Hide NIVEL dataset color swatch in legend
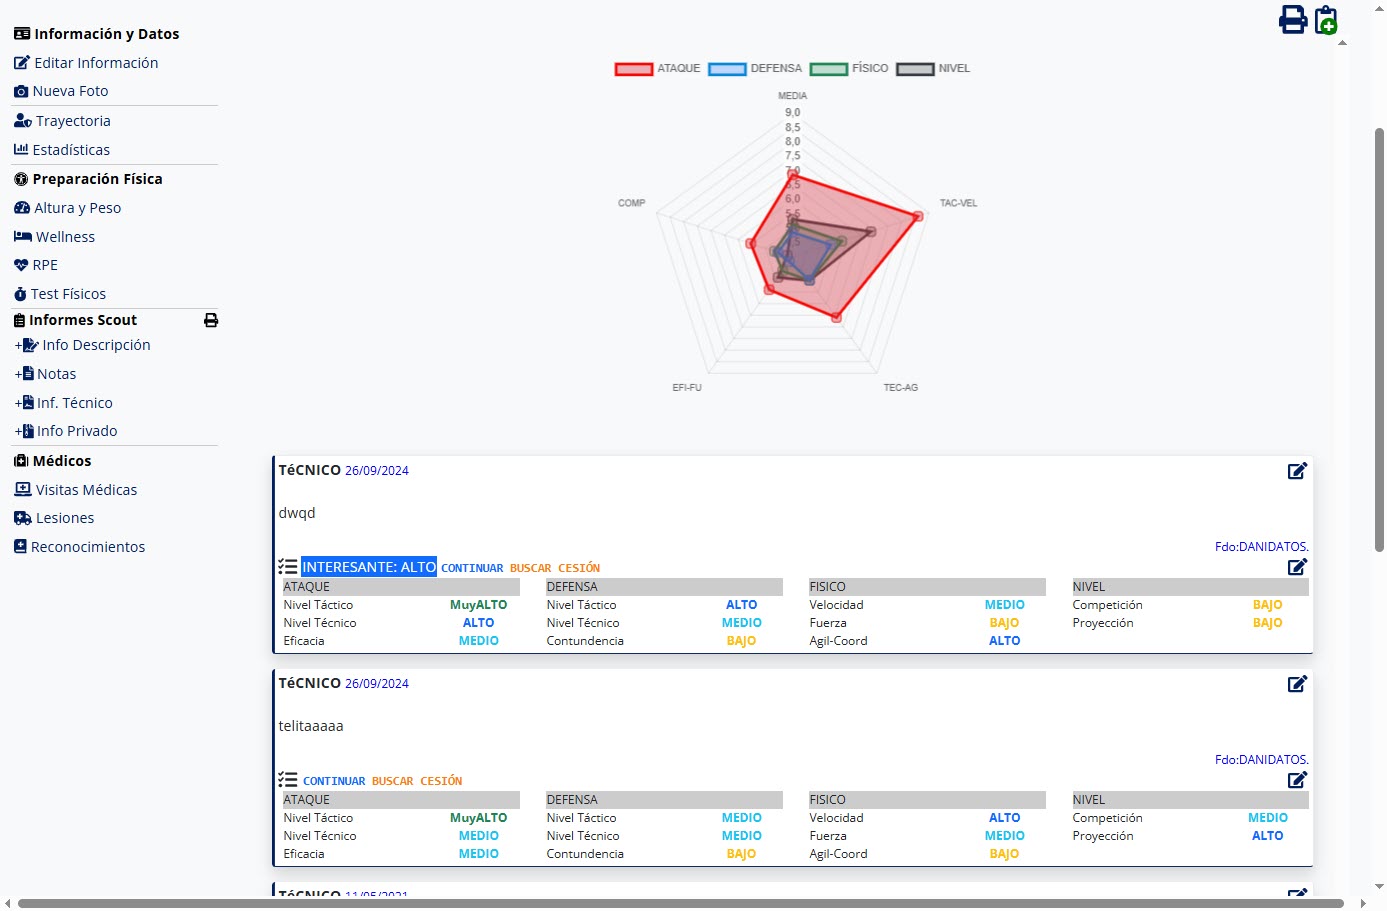1387x911 pixels. click(x=915, y=69)
